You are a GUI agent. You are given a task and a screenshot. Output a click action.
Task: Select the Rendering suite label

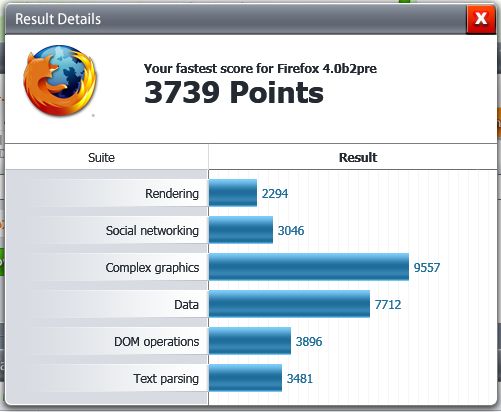[172, 193]
